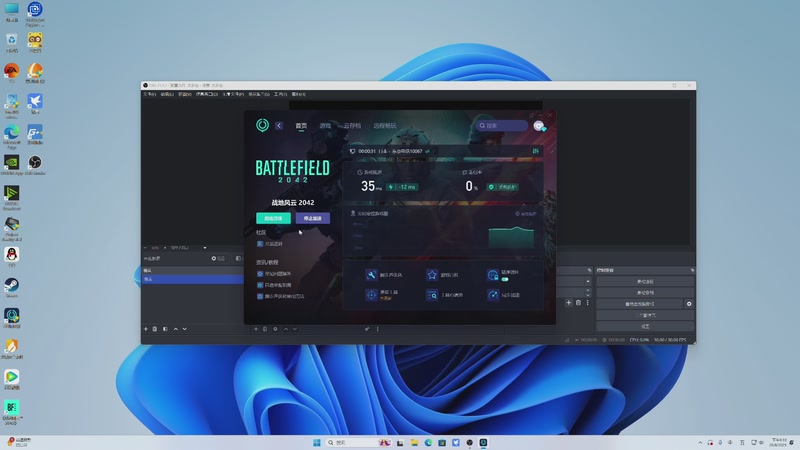Add a transition with the plus icon
Screen dimensions: 800x450
pyautogui.click(x=569, y=303)
